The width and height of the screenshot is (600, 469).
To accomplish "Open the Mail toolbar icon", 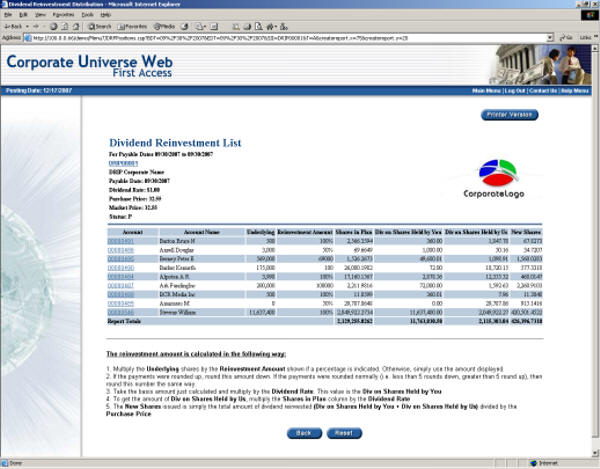I will point(200,26).
